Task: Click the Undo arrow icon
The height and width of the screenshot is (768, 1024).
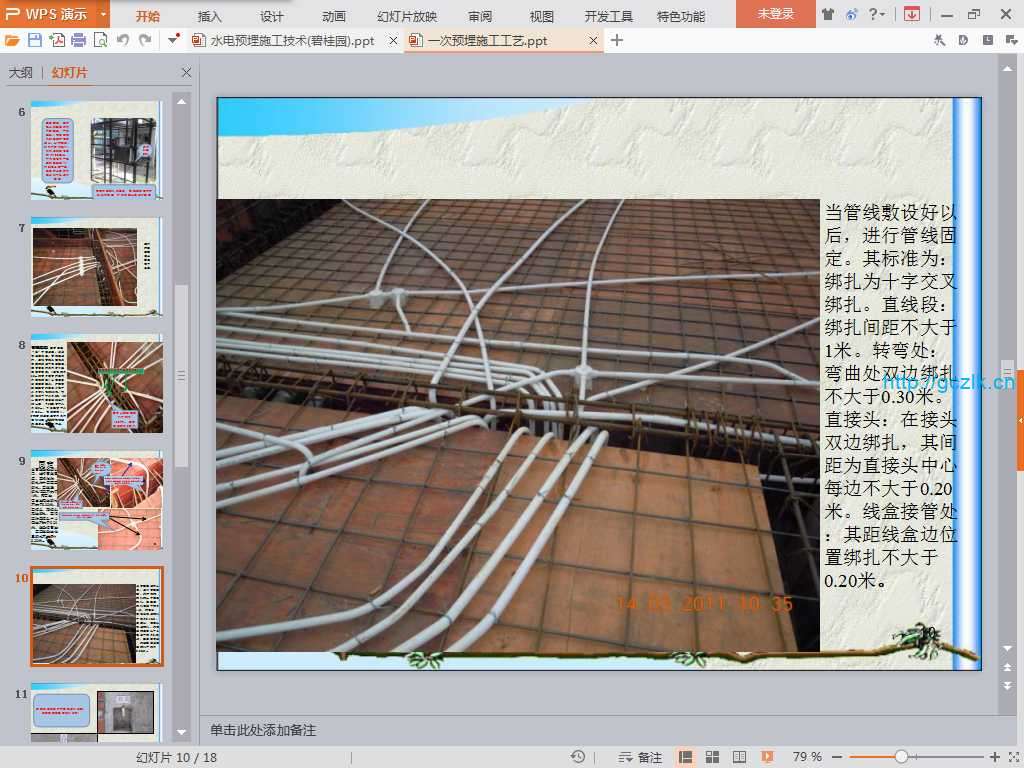Action: (x=122, y=40)
